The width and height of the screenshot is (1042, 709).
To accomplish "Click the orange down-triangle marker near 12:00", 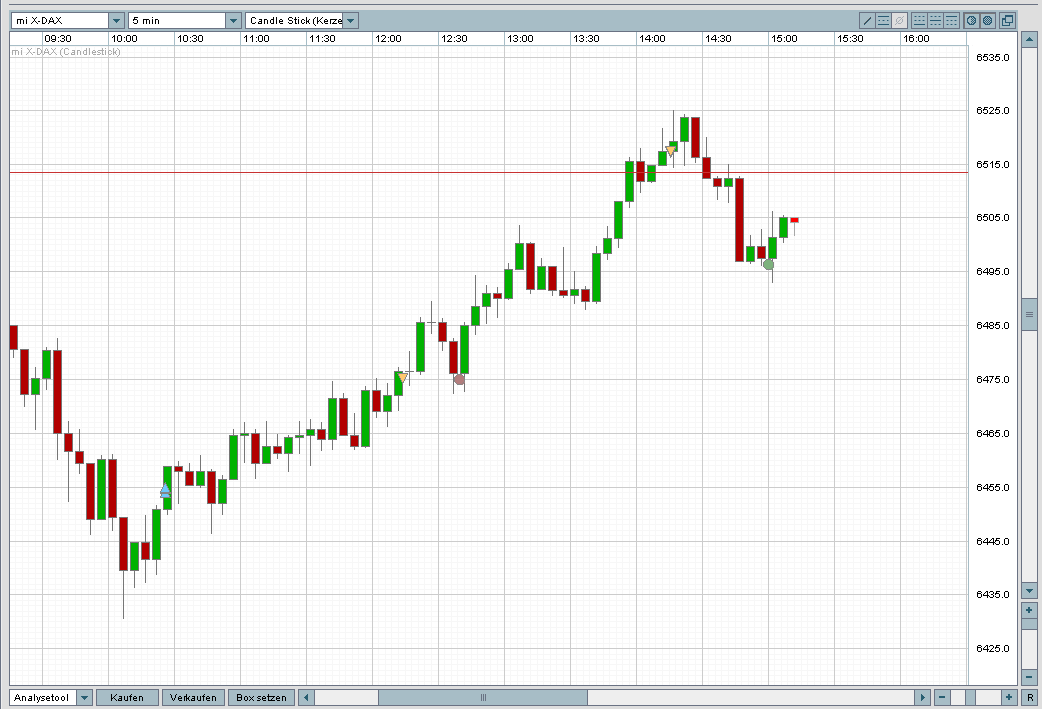I will [402, 378].
